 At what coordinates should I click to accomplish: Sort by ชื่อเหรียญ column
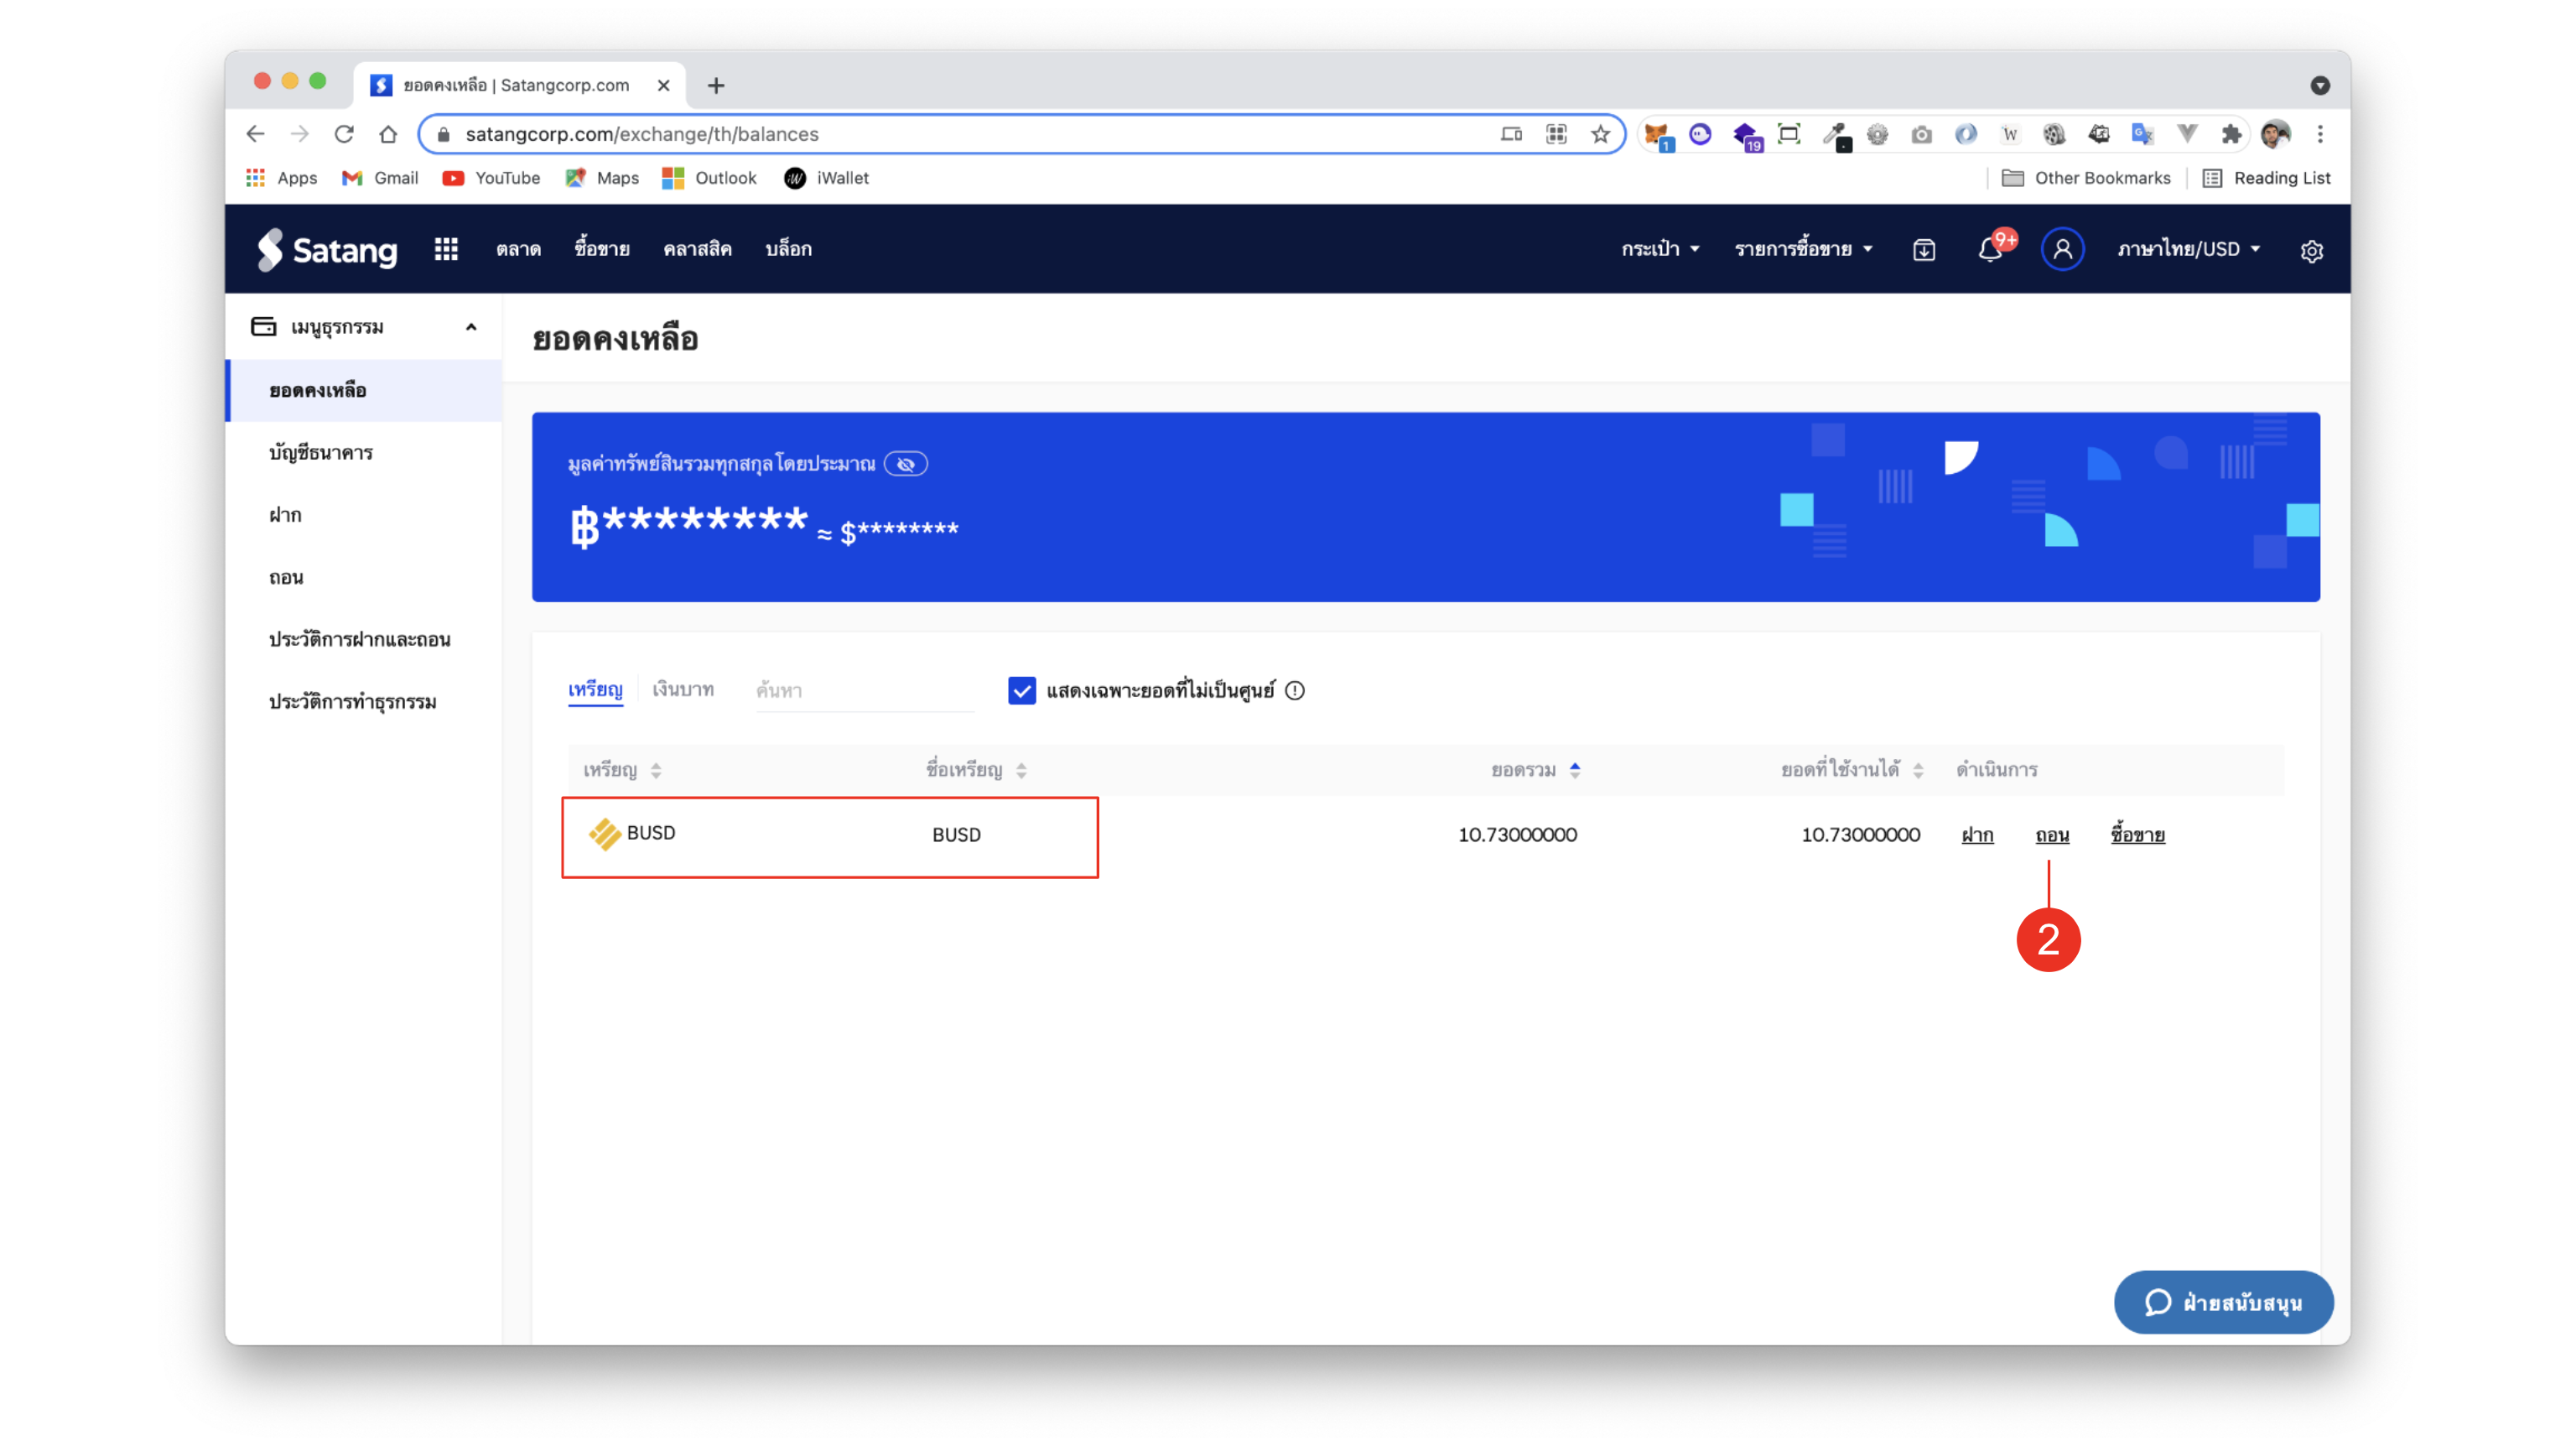976,770
